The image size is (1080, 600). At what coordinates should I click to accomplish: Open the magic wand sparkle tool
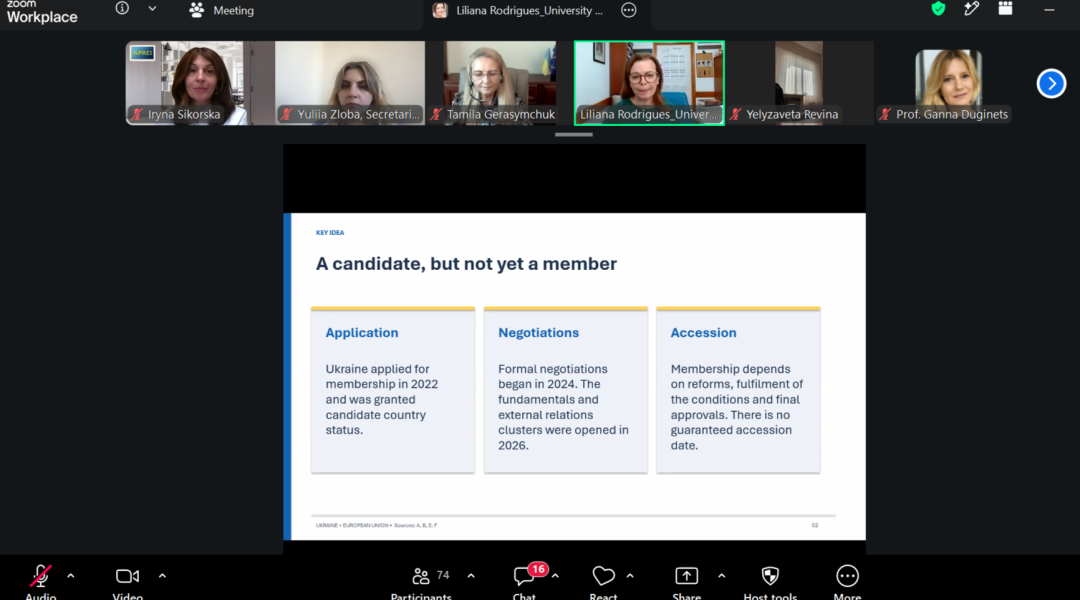coord(972,8)
